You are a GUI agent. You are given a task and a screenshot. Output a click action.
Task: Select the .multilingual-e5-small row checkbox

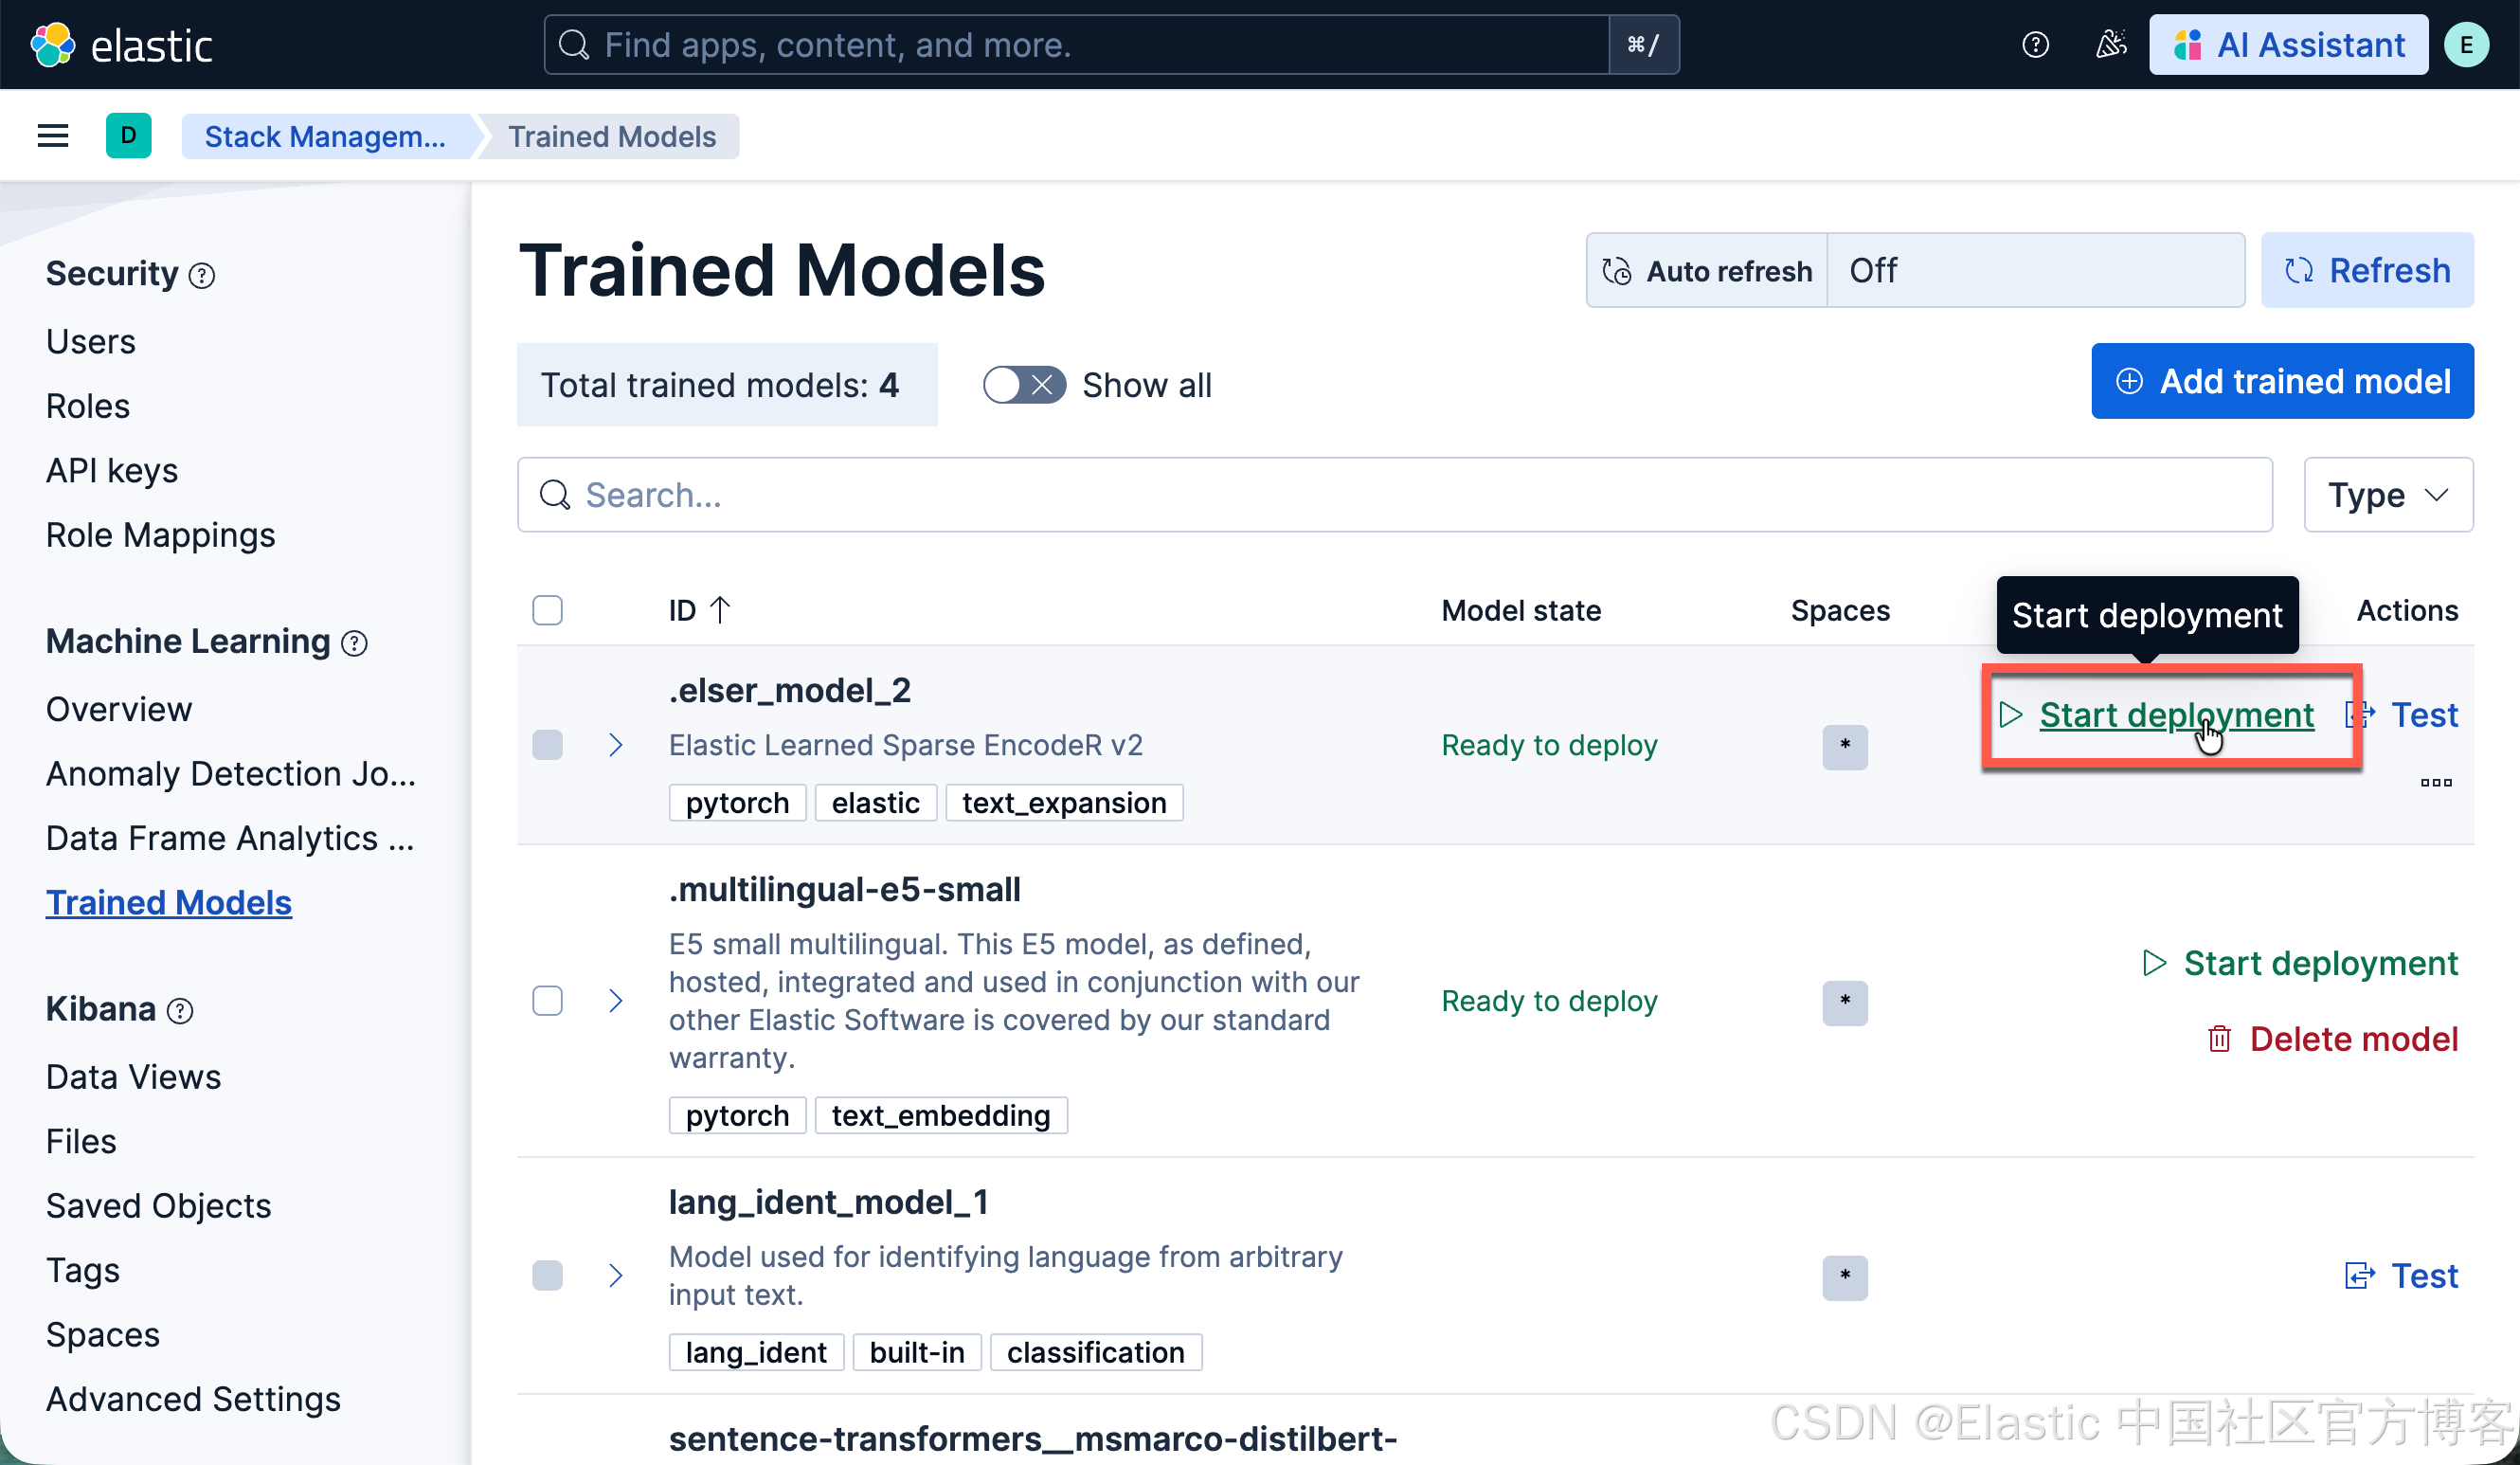[547, 1001]
